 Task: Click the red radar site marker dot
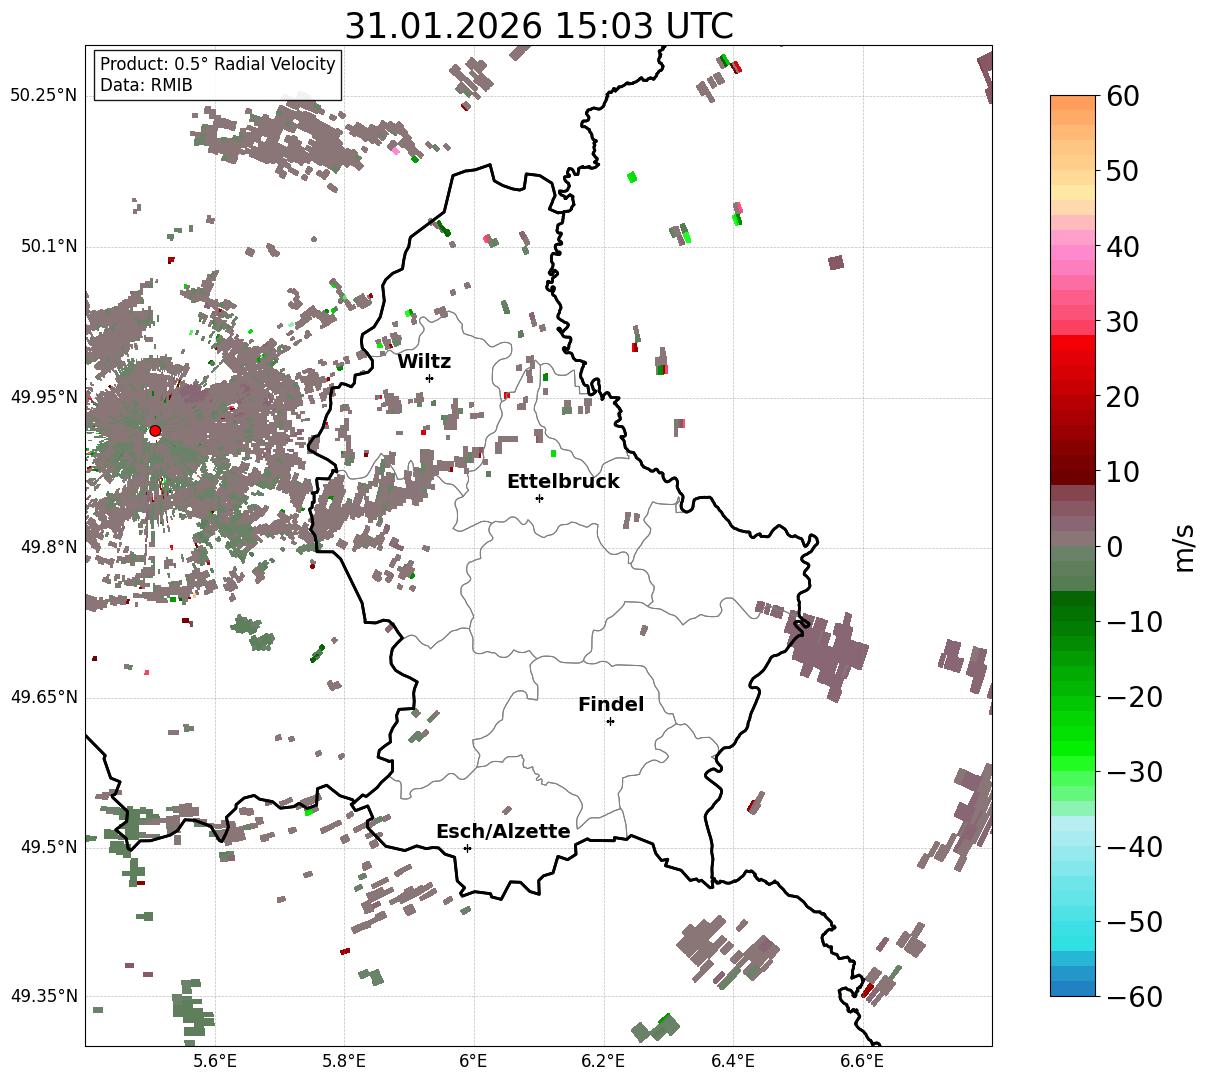pos(155,431)
